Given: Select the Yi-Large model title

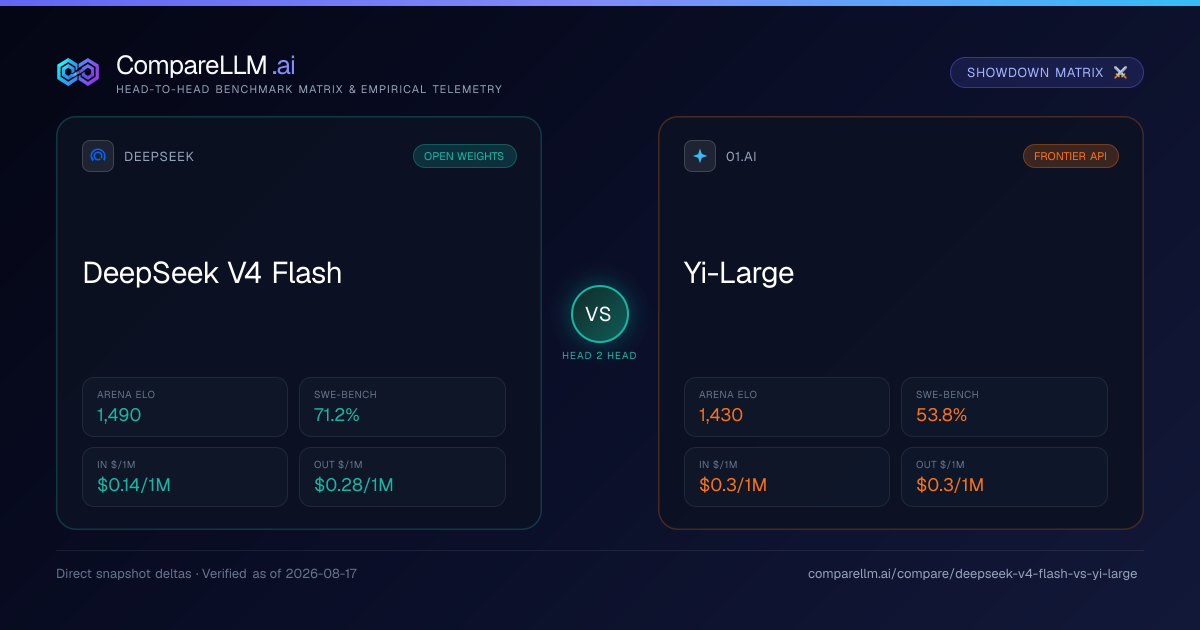Looking at the screenshot, I should [x=739, y=272].
